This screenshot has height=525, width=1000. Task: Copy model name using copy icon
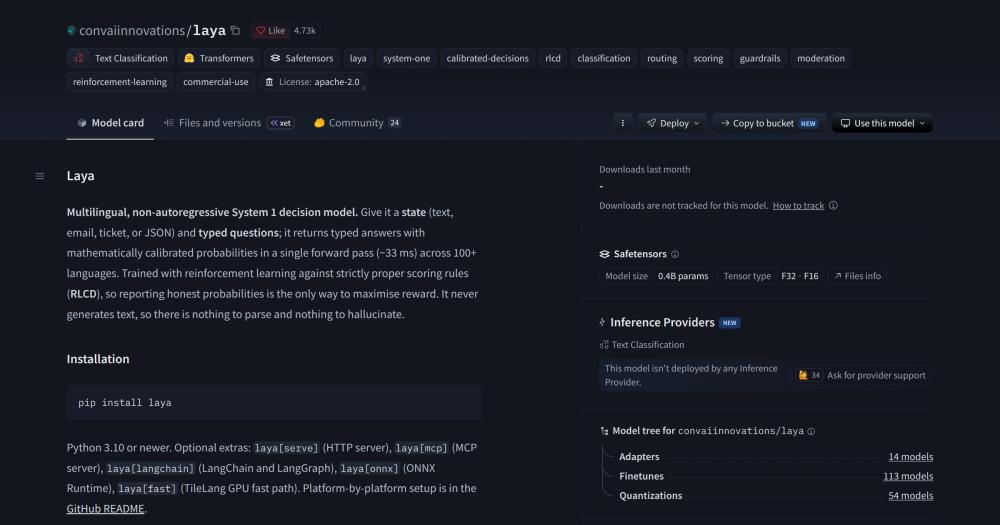235,30
